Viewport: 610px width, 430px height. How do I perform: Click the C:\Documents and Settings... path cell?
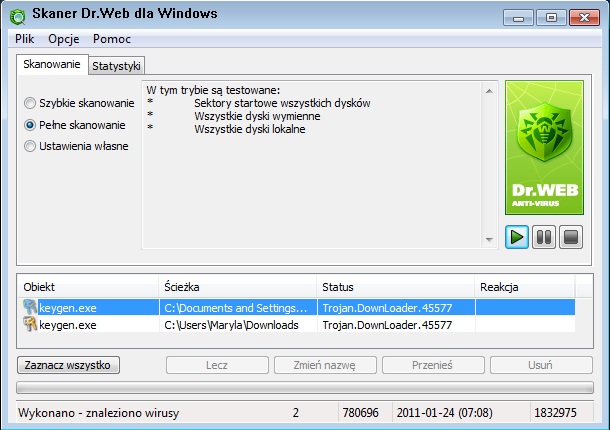coord(238,307)
